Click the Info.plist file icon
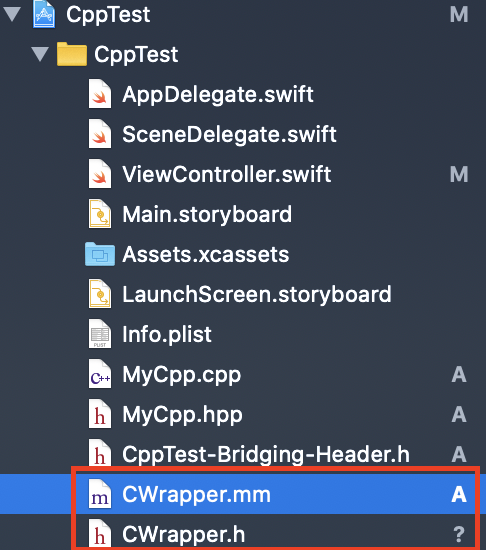Image resolution: width=486 pixels, height=550 pixels. [100, 334]
